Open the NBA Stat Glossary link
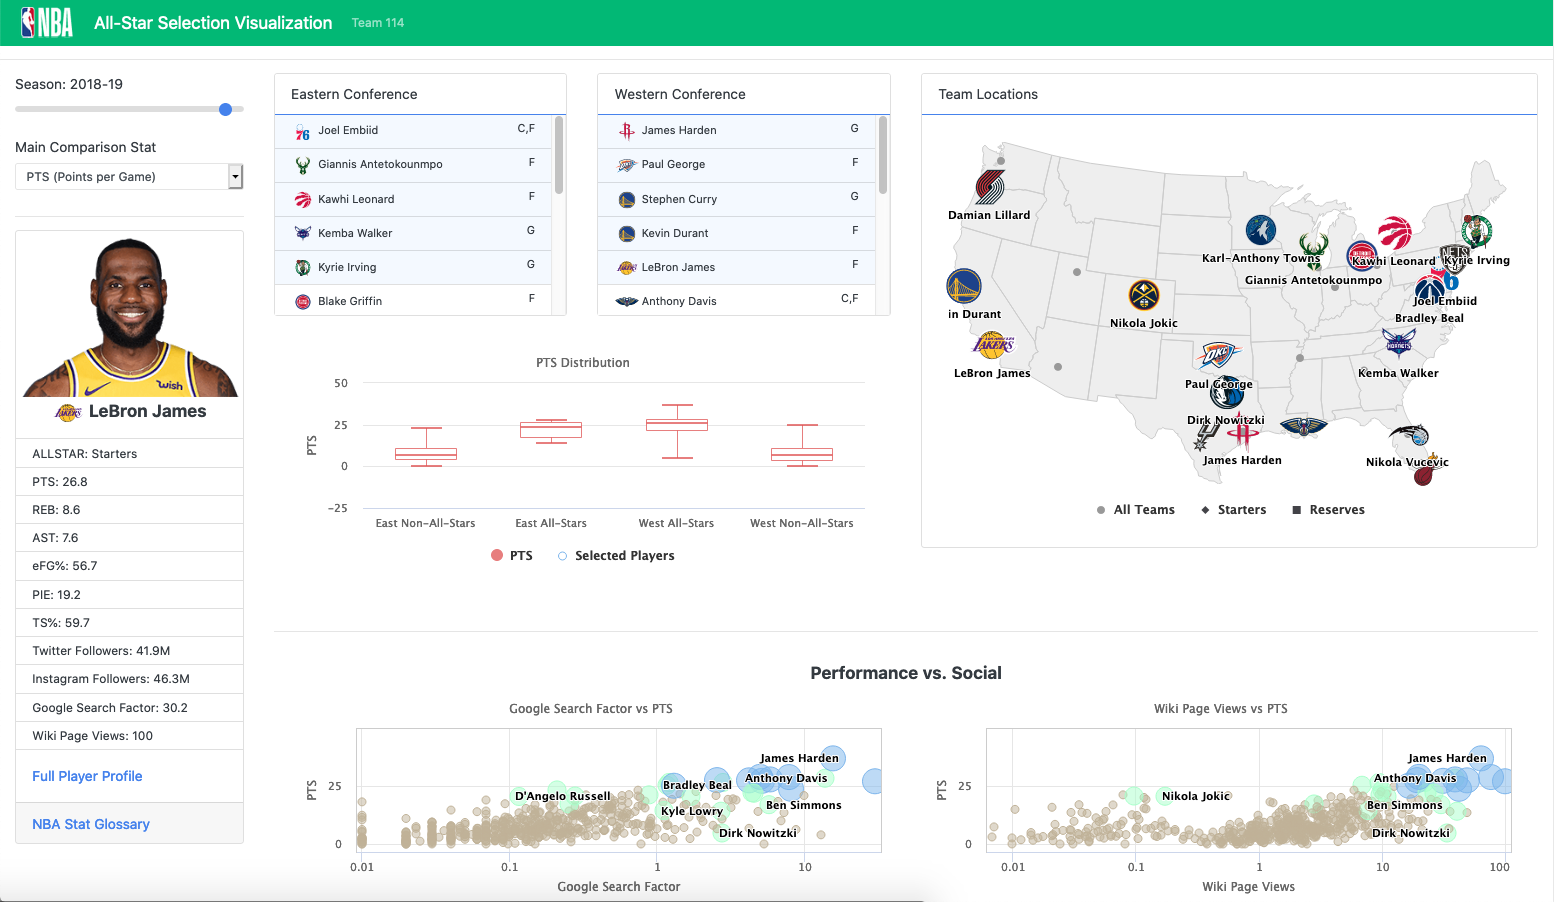The height and width of the screenshot is (902, 1554). (91, 824)
